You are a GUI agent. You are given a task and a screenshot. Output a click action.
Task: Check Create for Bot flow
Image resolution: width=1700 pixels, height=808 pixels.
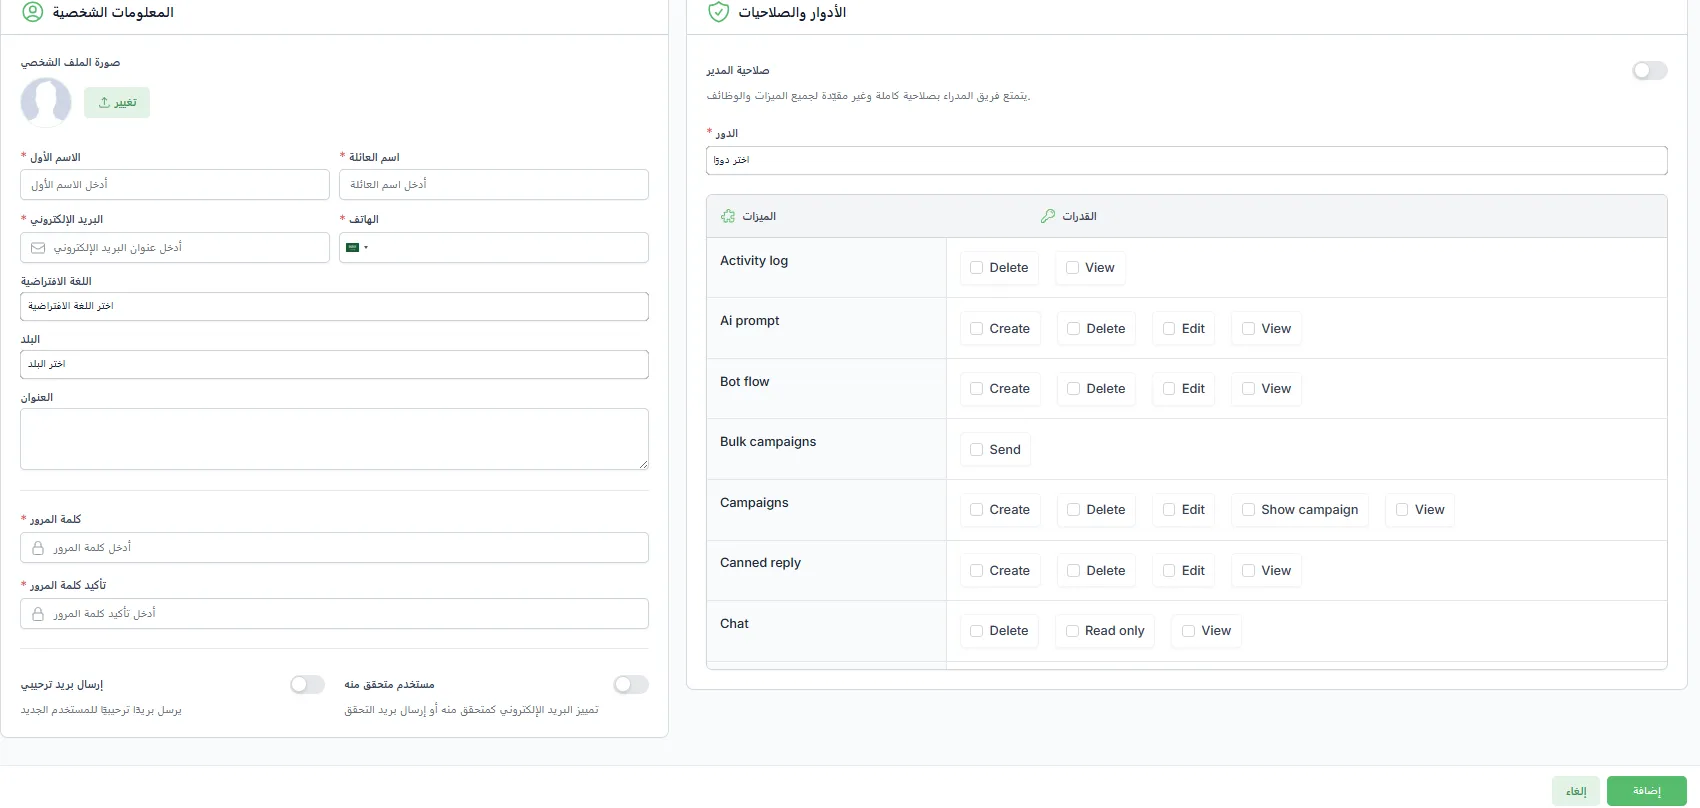point(976,389)
